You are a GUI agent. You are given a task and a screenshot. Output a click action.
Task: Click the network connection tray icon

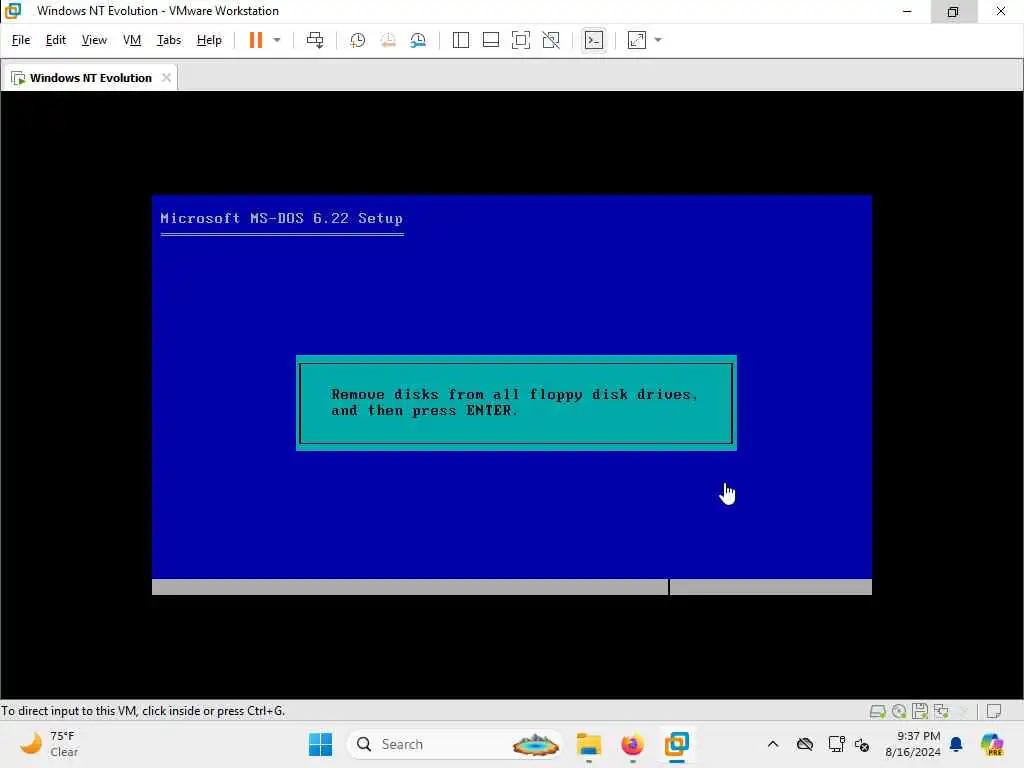[x=836, y=744]
